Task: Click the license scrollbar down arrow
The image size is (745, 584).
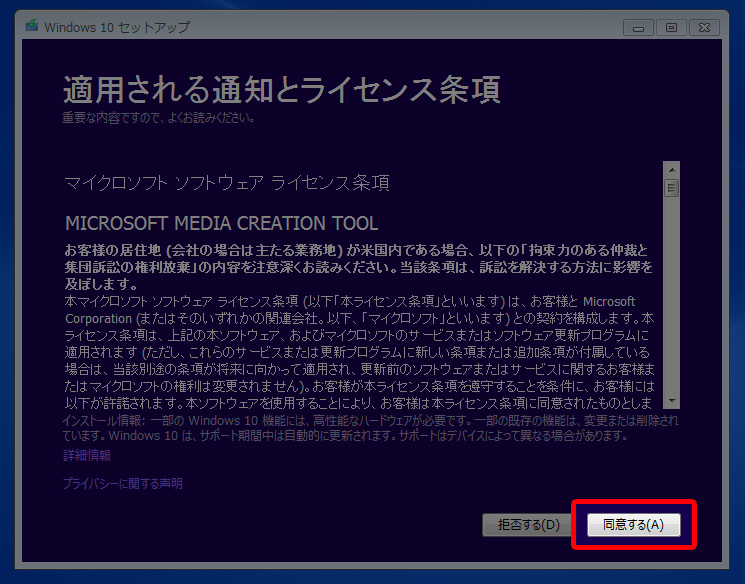Action: click(671, 398)
